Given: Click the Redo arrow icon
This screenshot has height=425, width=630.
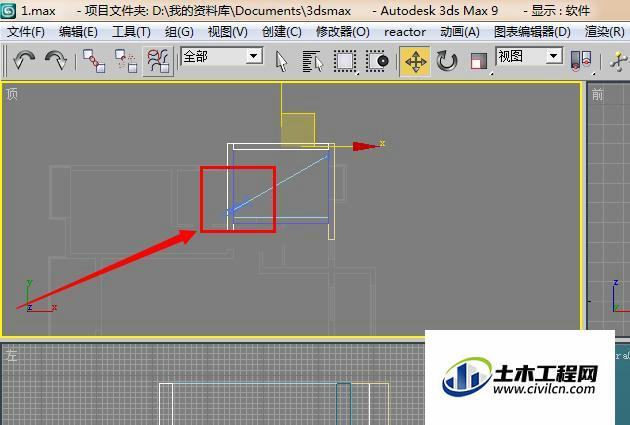Looking at the screenshot, I should tap(56, 61).
